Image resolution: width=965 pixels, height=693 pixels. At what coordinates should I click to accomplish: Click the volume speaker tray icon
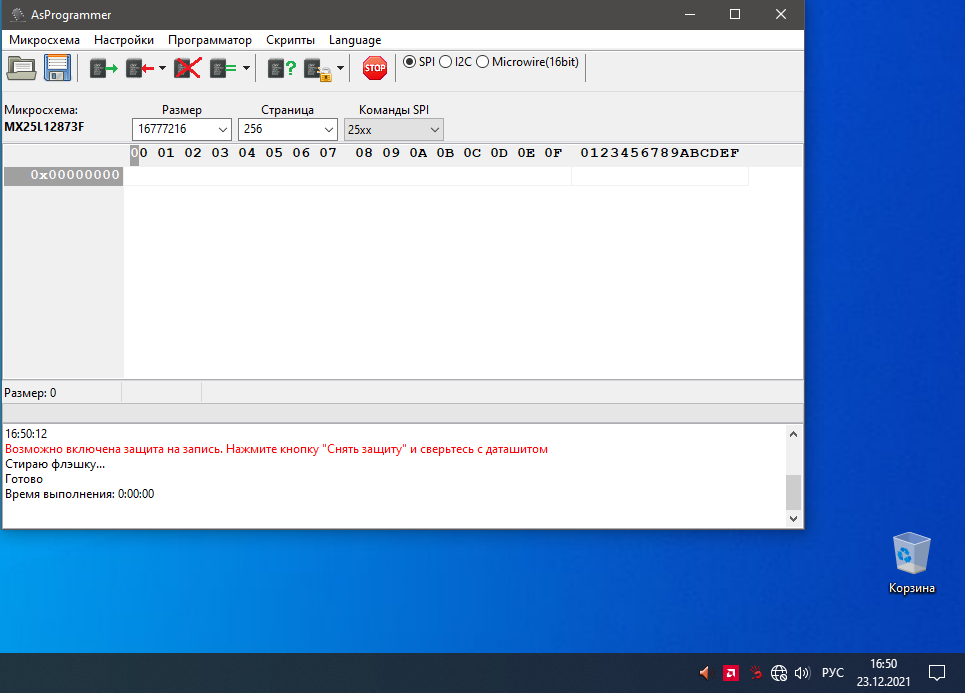click(802, 673)
